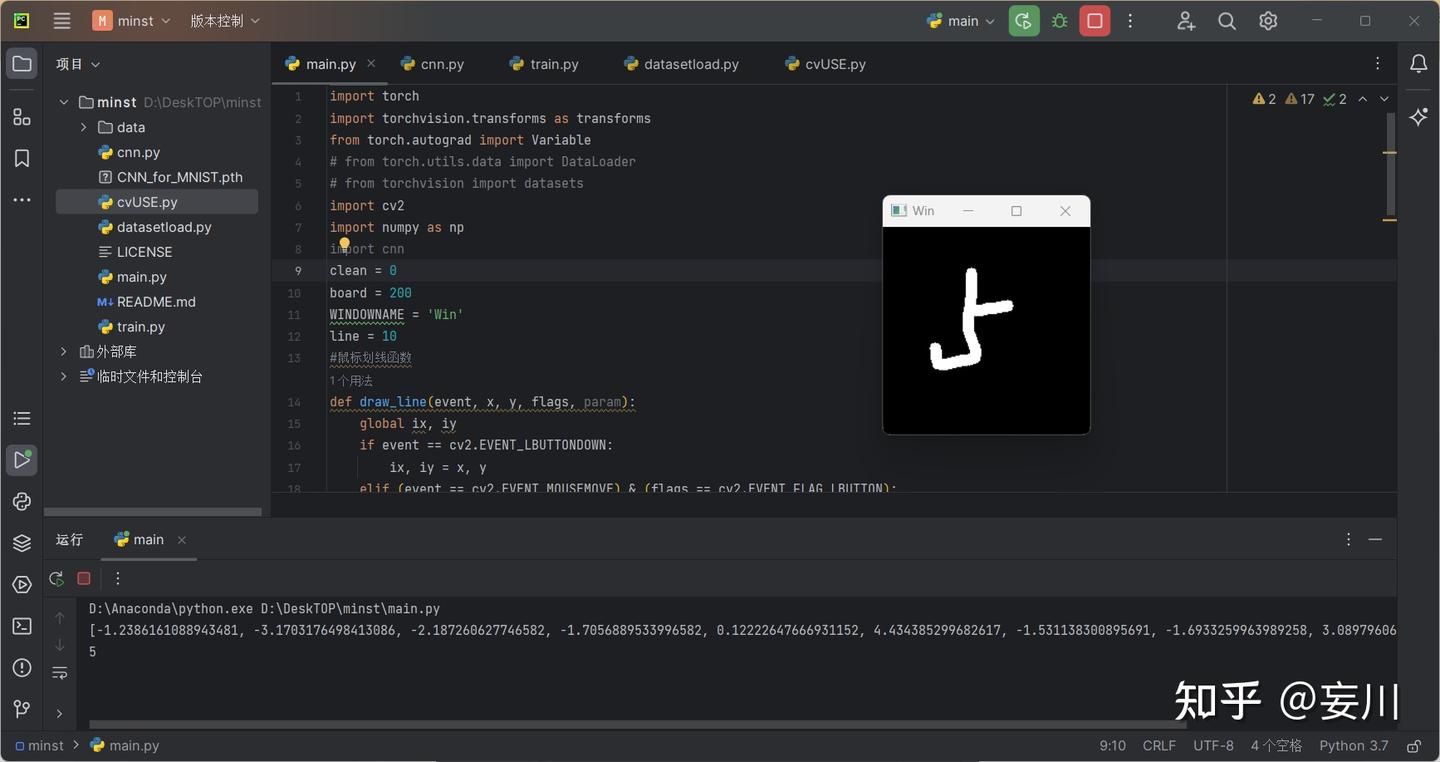This screenshot has width=1440, height=762.
Task: Open the Git version control tool window
Action: (22, 709)
